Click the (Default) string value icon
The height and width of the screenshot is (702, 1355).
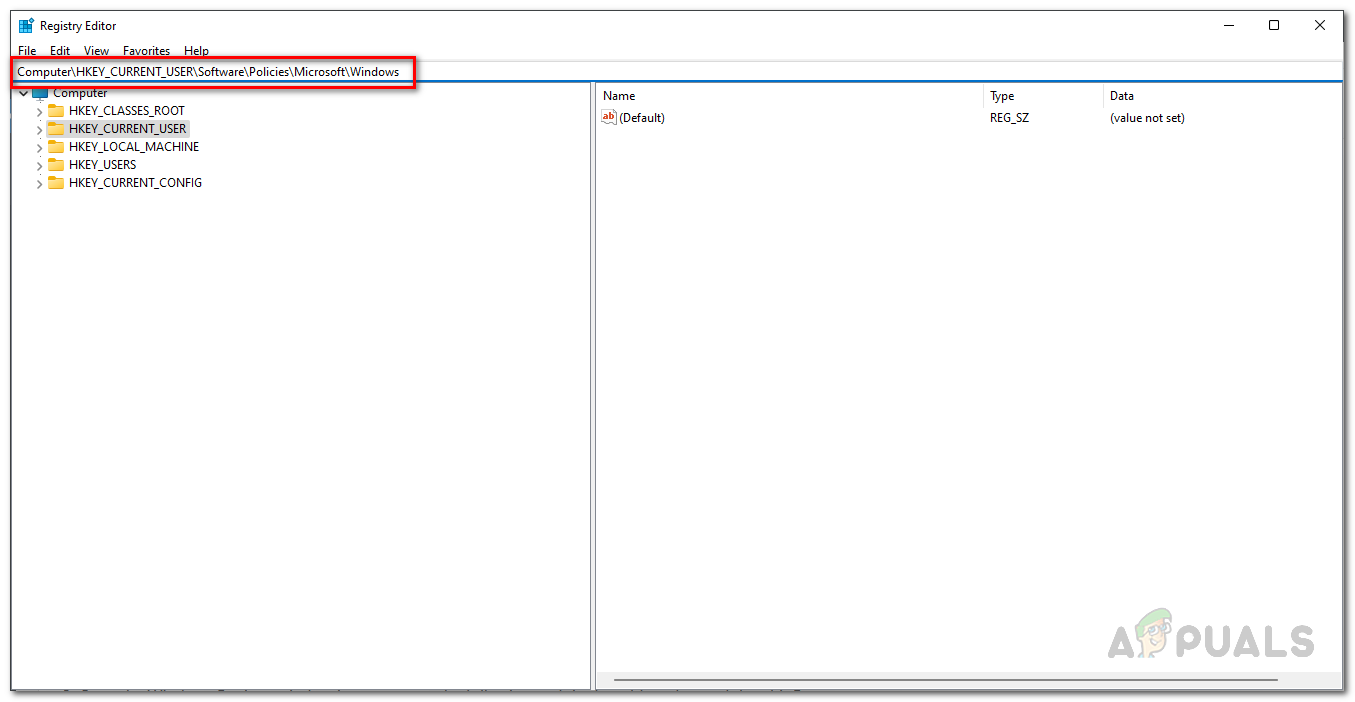pos(608,118)
